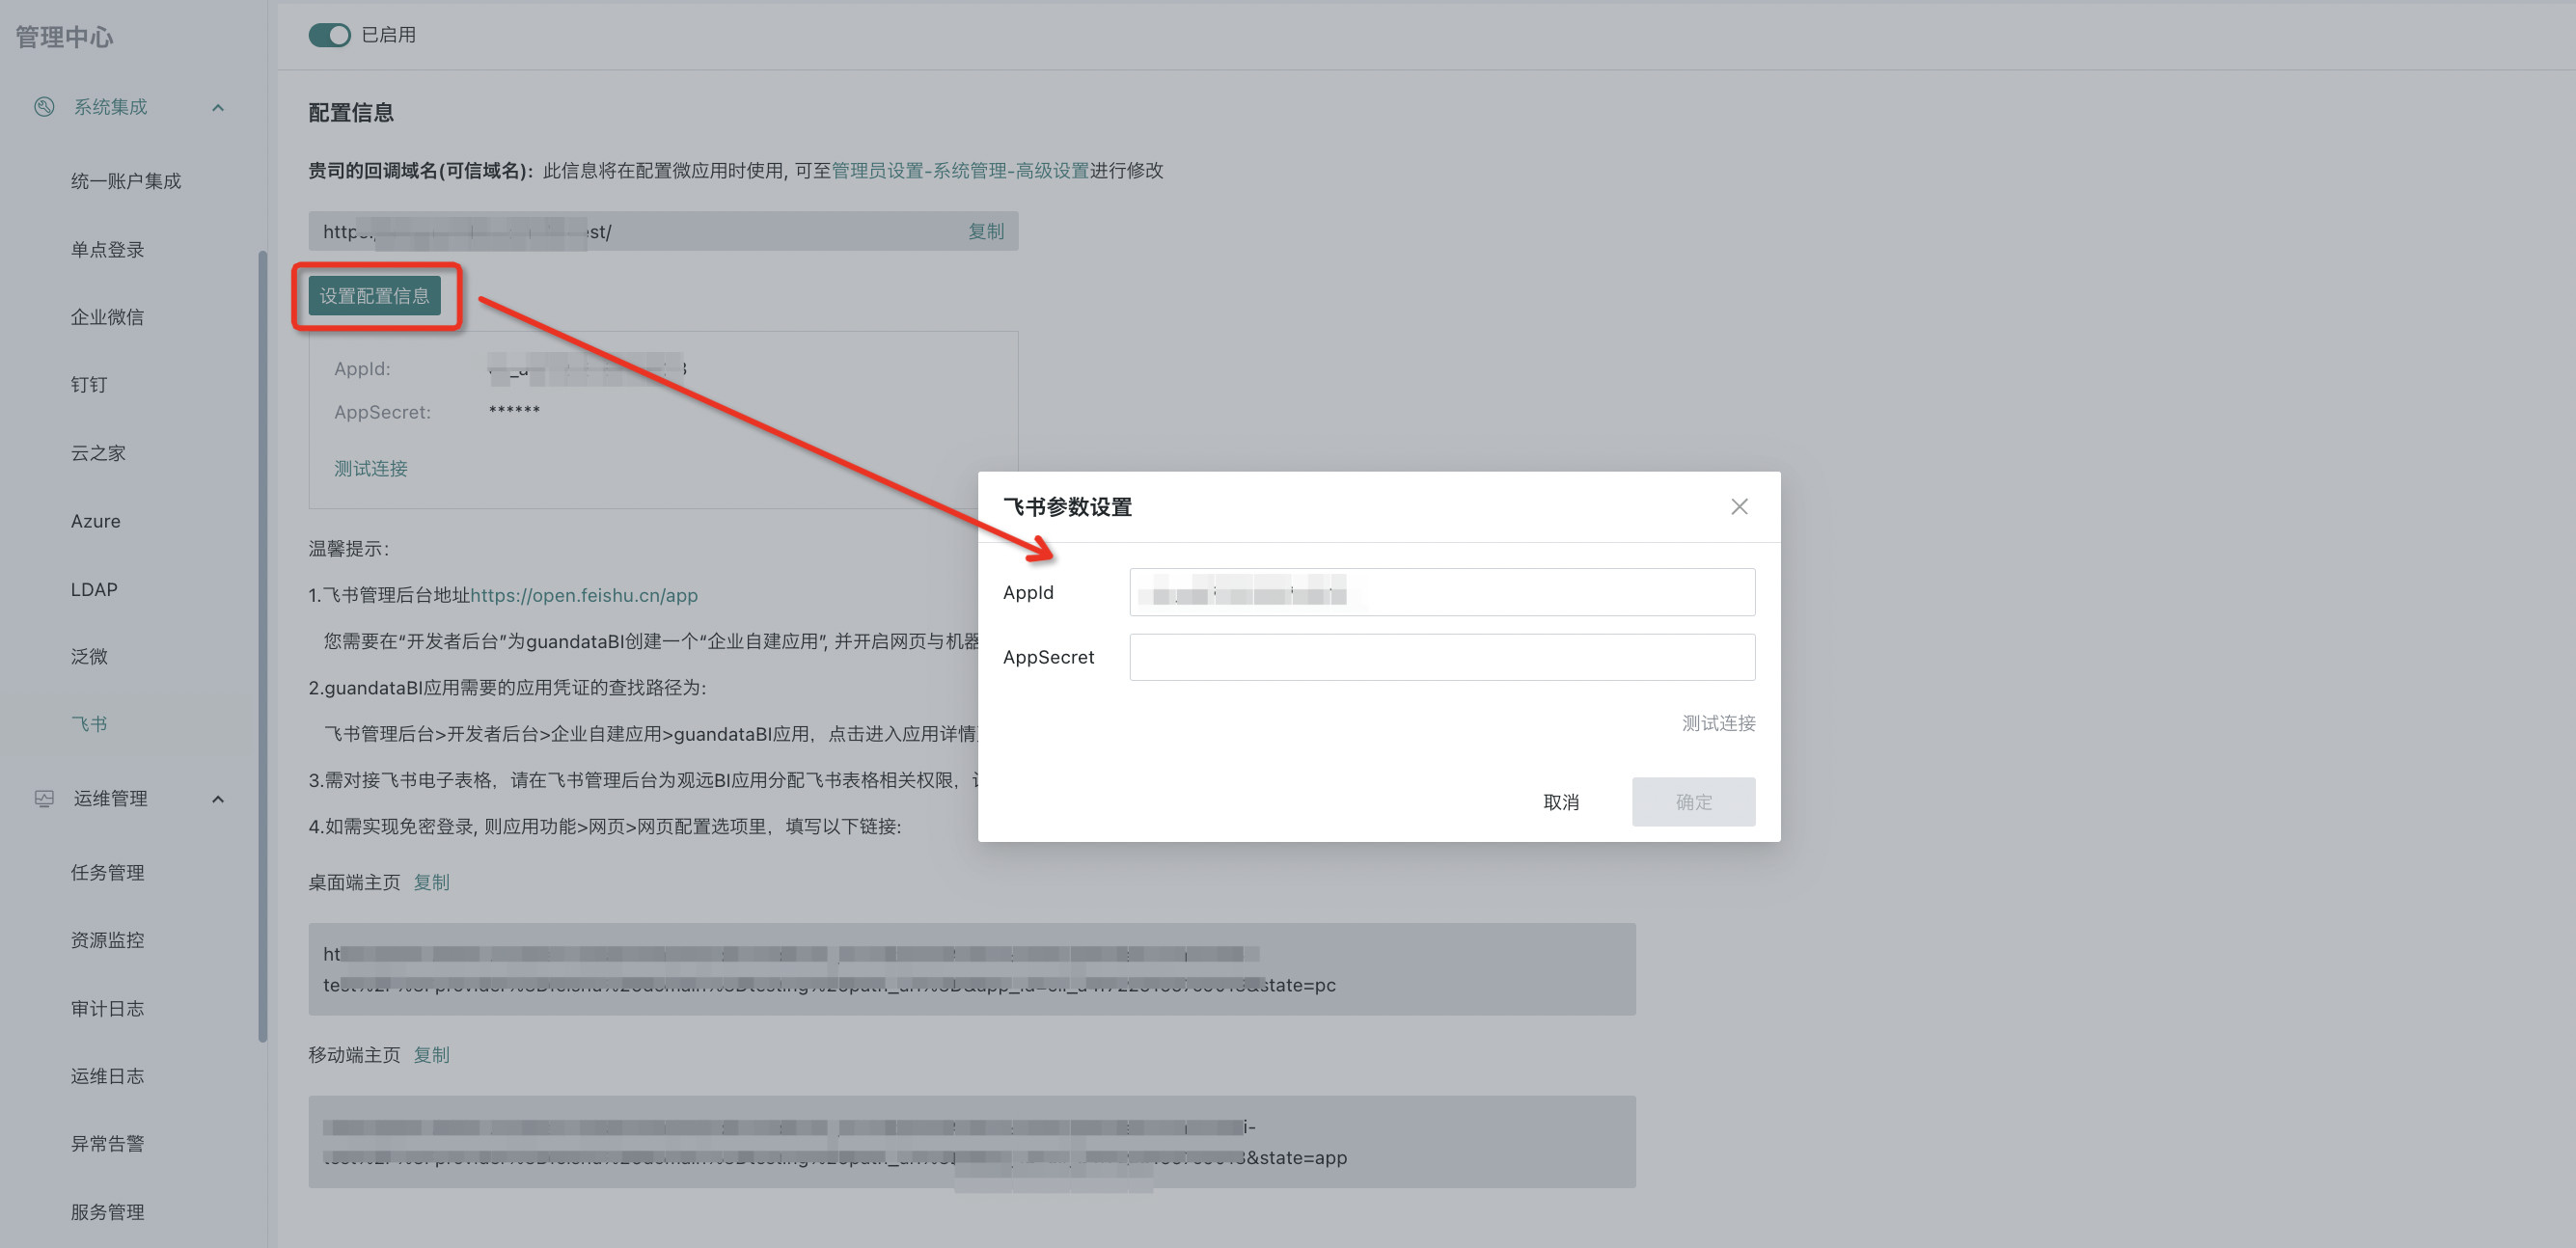2576x1248 pixels.
Task: Click the 系统集成 sidebar icon
Action: 44,107
